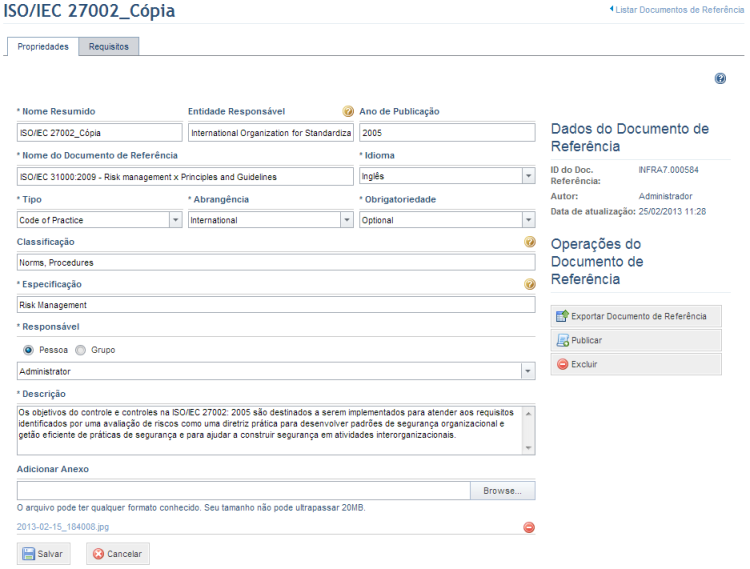Click the Nome do Documento de Referência field
Screen dimensions: 750x569
pos(185,176)
